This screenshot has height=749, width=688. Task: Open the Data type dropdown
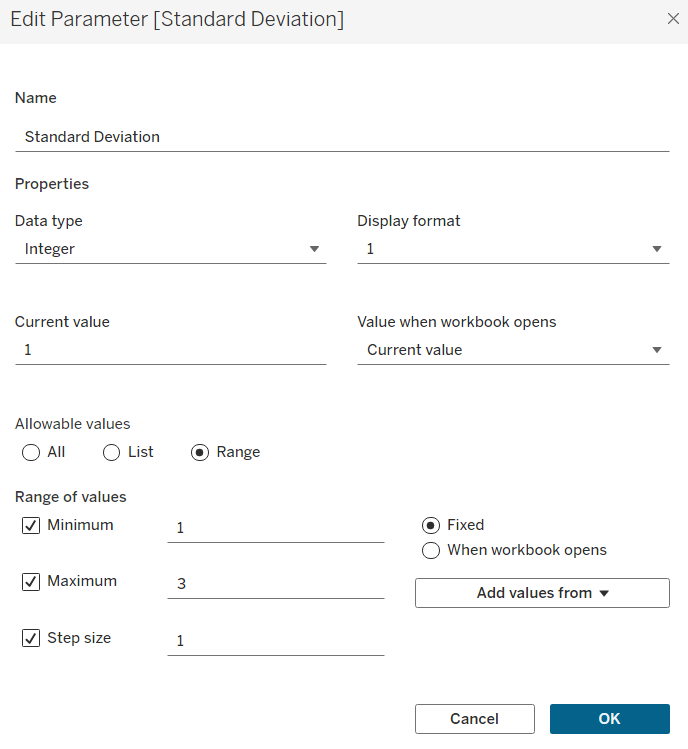(x=170, y=249)
